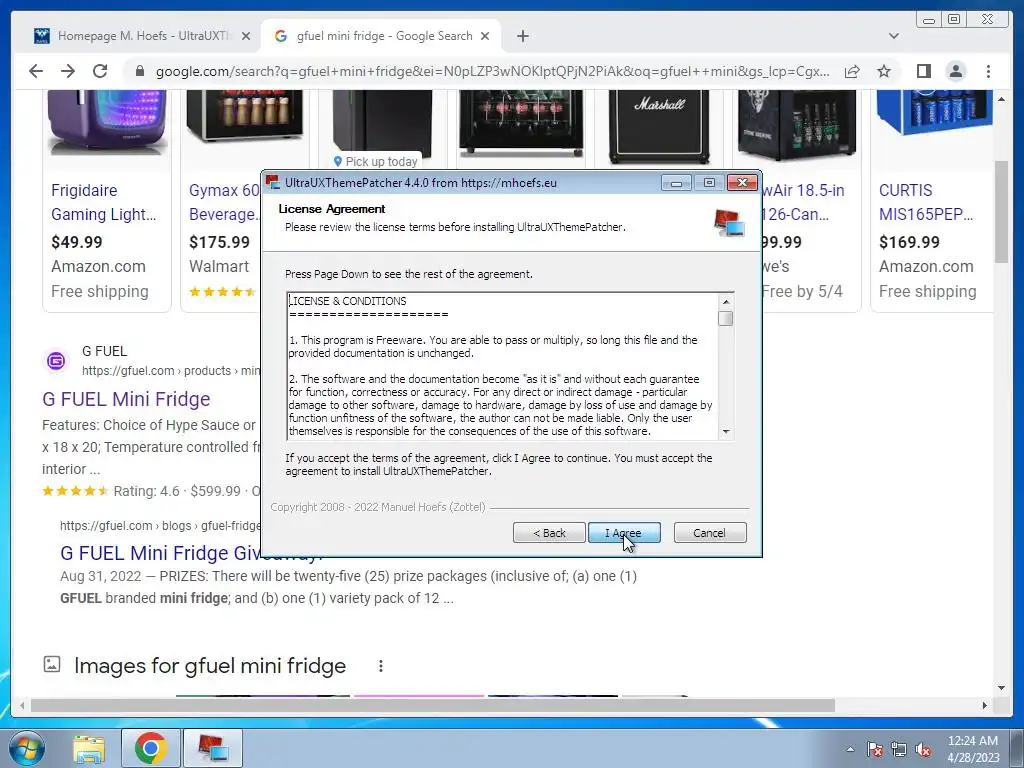Click UltraUXThemePatcher installer taskbar icon
1024x768 pixels.
click(212, 748)
